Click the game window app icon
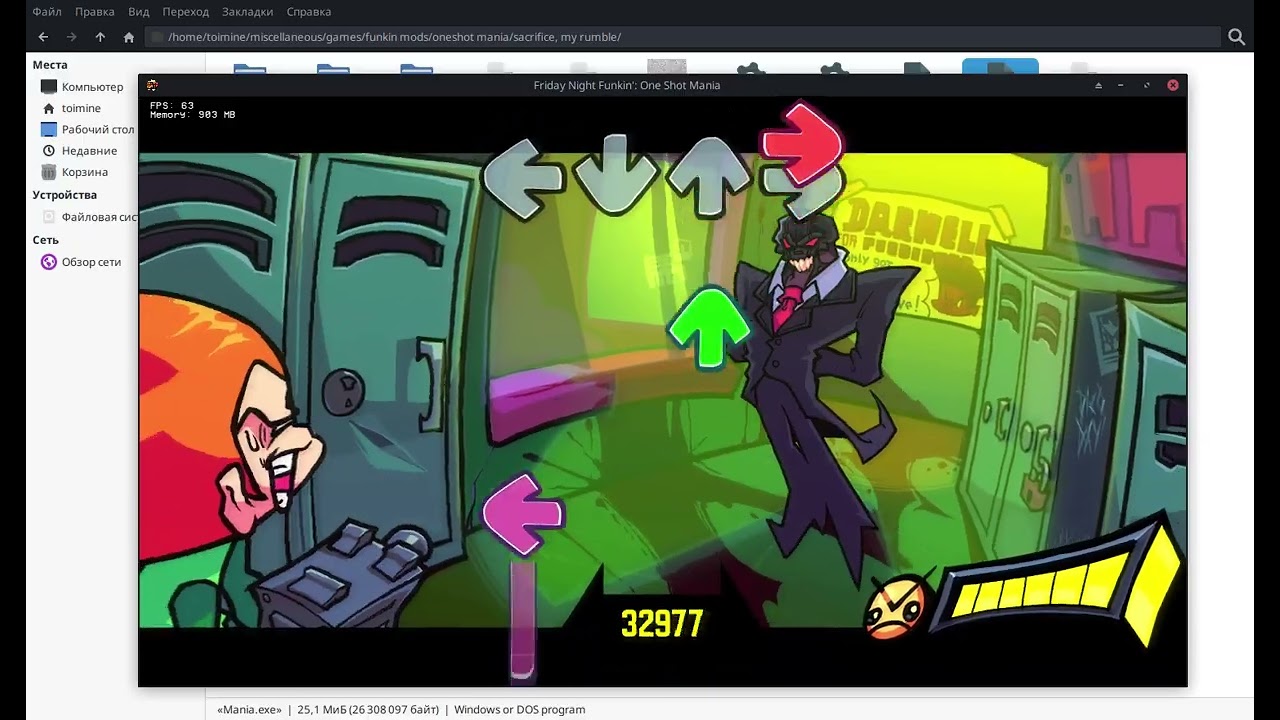1280x720 pixels. pos(152,85)
